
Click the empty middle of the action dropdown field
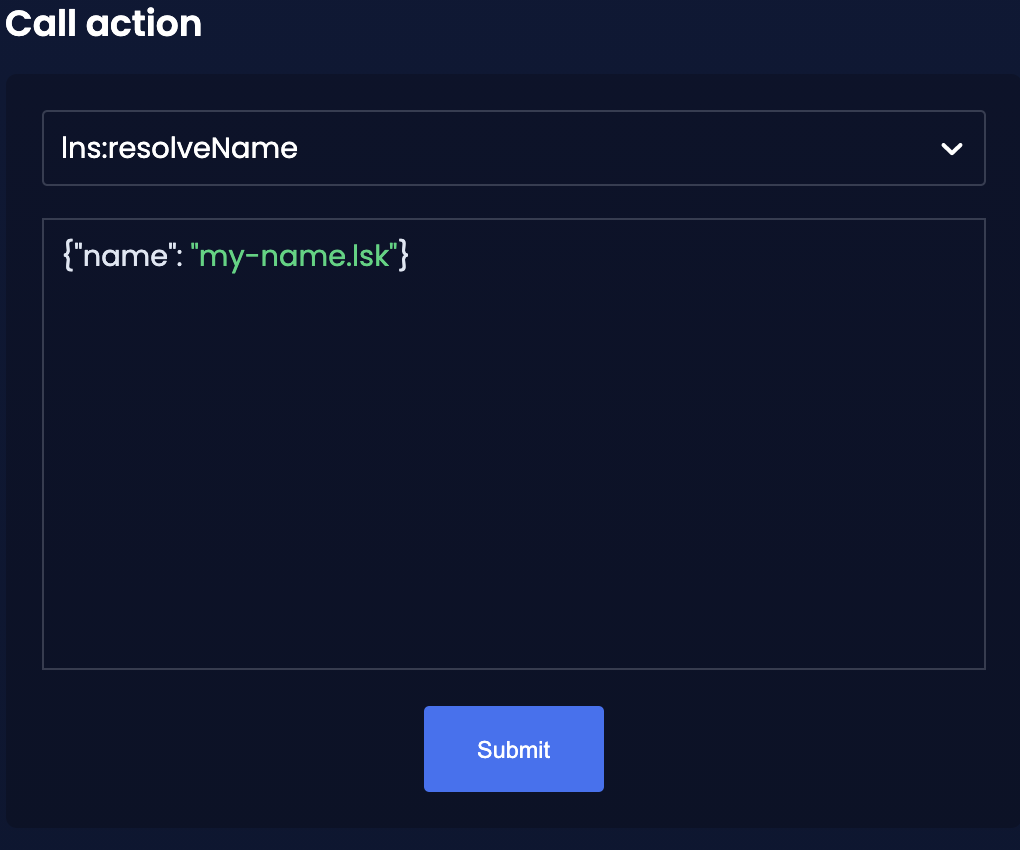[618, 148]
